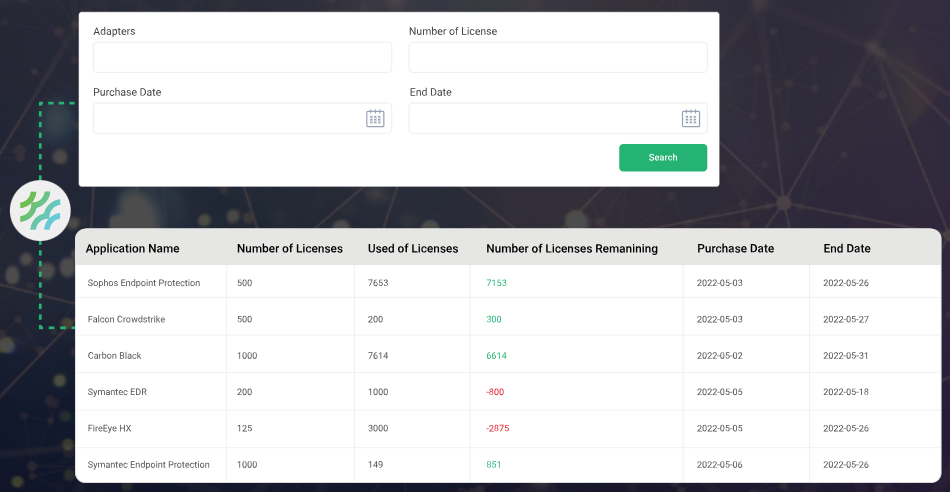The width and height of the screenshot is (950, 492).
Task: Click used licenses value 3000 for FireEye
Action: pyautogui.click(x=378, y=428)
